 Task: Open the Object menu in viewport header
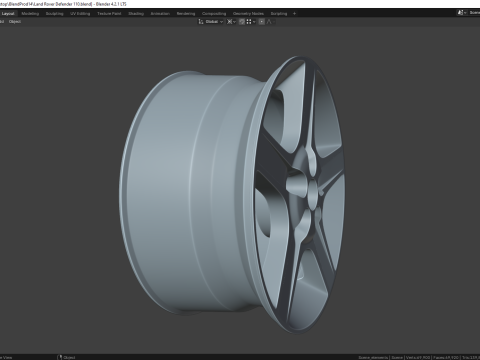click(15, 22)
